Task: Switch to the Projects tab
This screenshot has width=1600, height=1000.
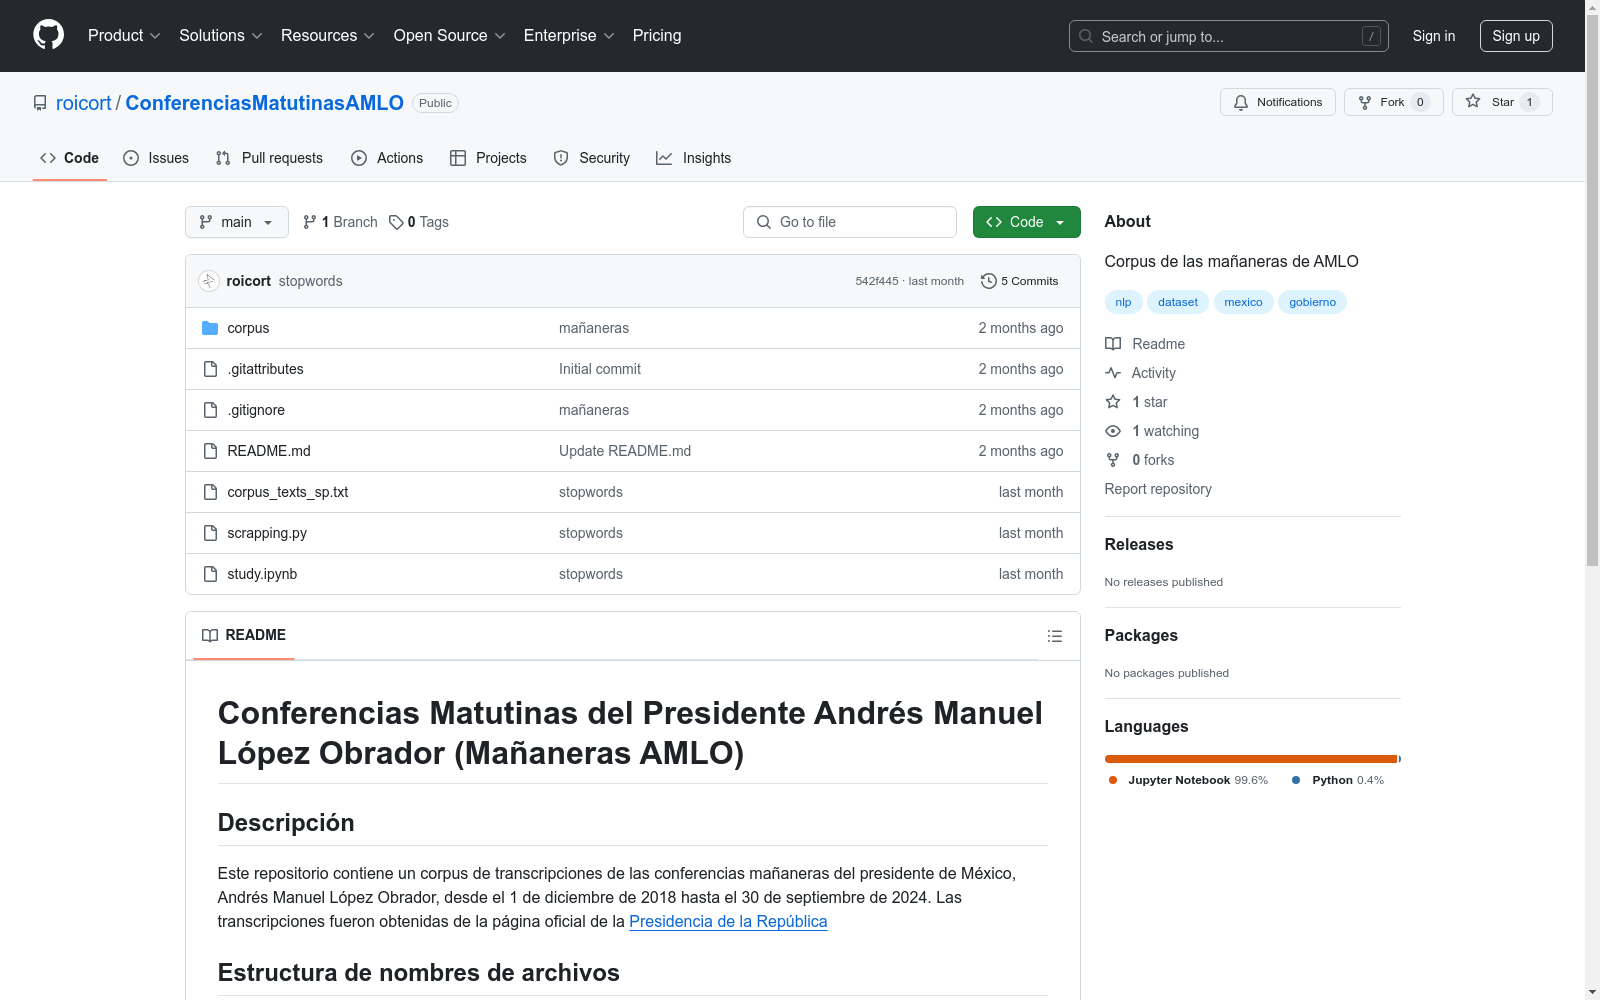Action: (488, 158)
